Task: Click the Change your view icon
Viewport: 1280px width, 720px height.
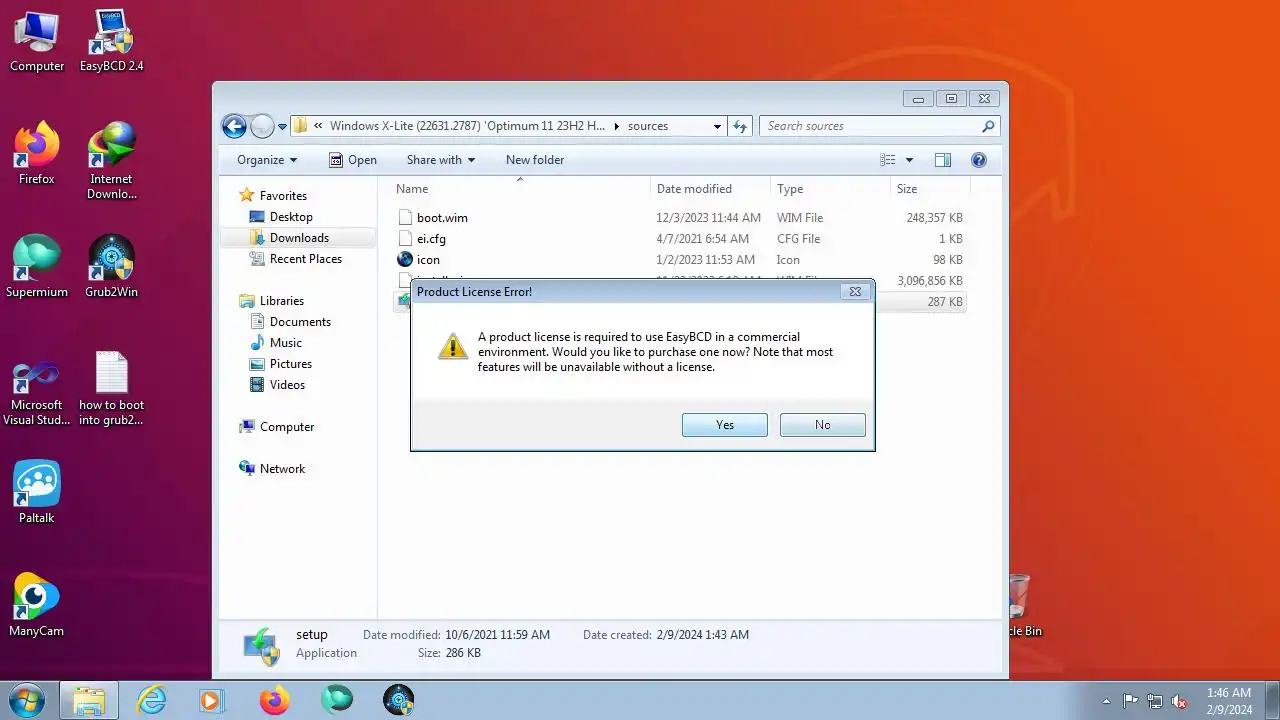Action: [888, 160]
